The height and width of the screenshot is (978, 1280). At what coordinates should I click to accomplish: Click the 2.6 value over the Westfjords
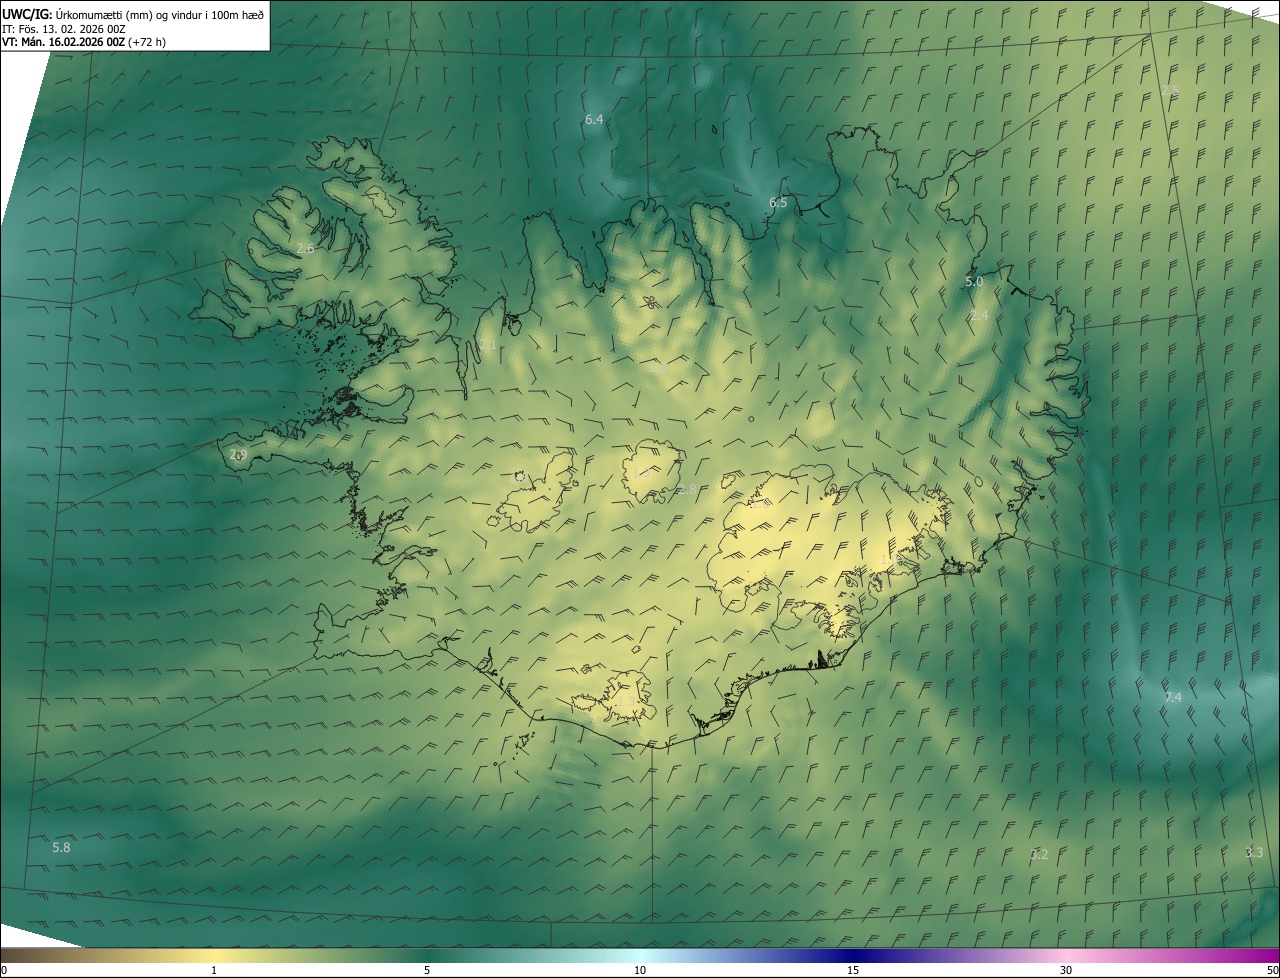click(305, 248)
